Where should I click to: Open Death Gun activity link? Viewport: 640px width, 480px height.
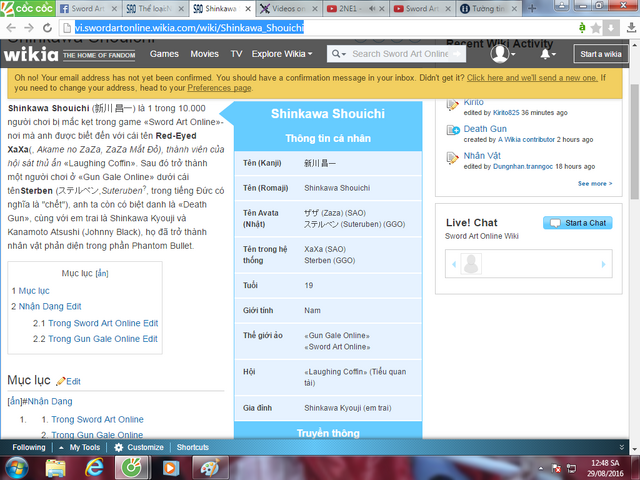pyautogui.click(x=485, y=129)
